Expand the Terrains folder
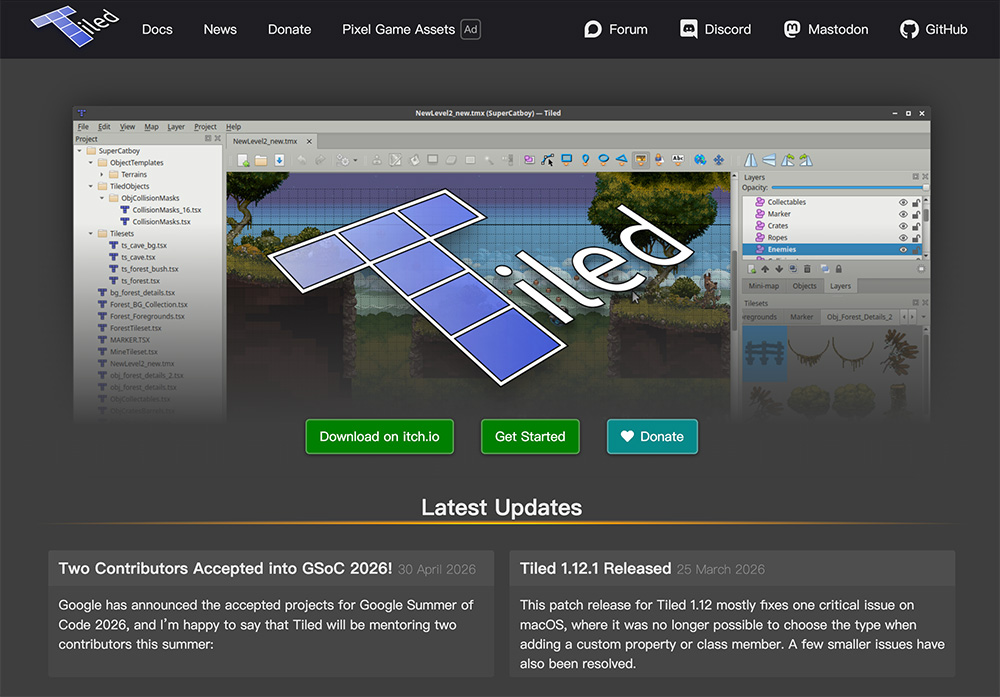1000x697 pixels. pyautogui.click(x=102, y=174)
